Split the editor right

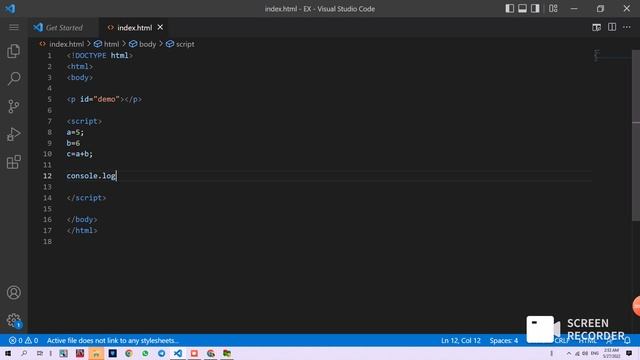[612, 27]
